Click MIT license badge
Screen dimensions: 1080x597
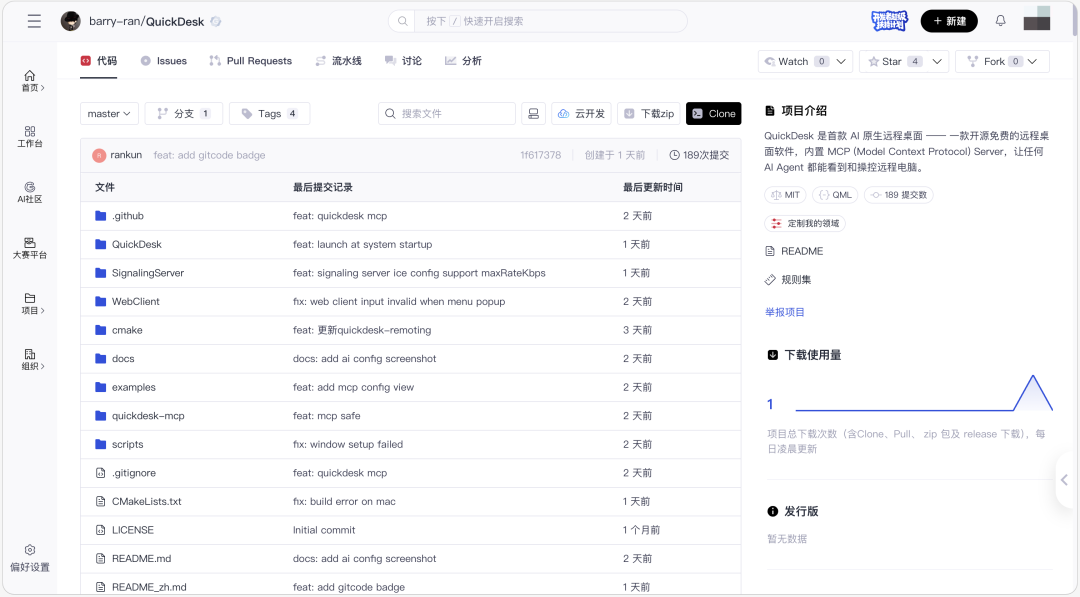[x=785, y=195]
